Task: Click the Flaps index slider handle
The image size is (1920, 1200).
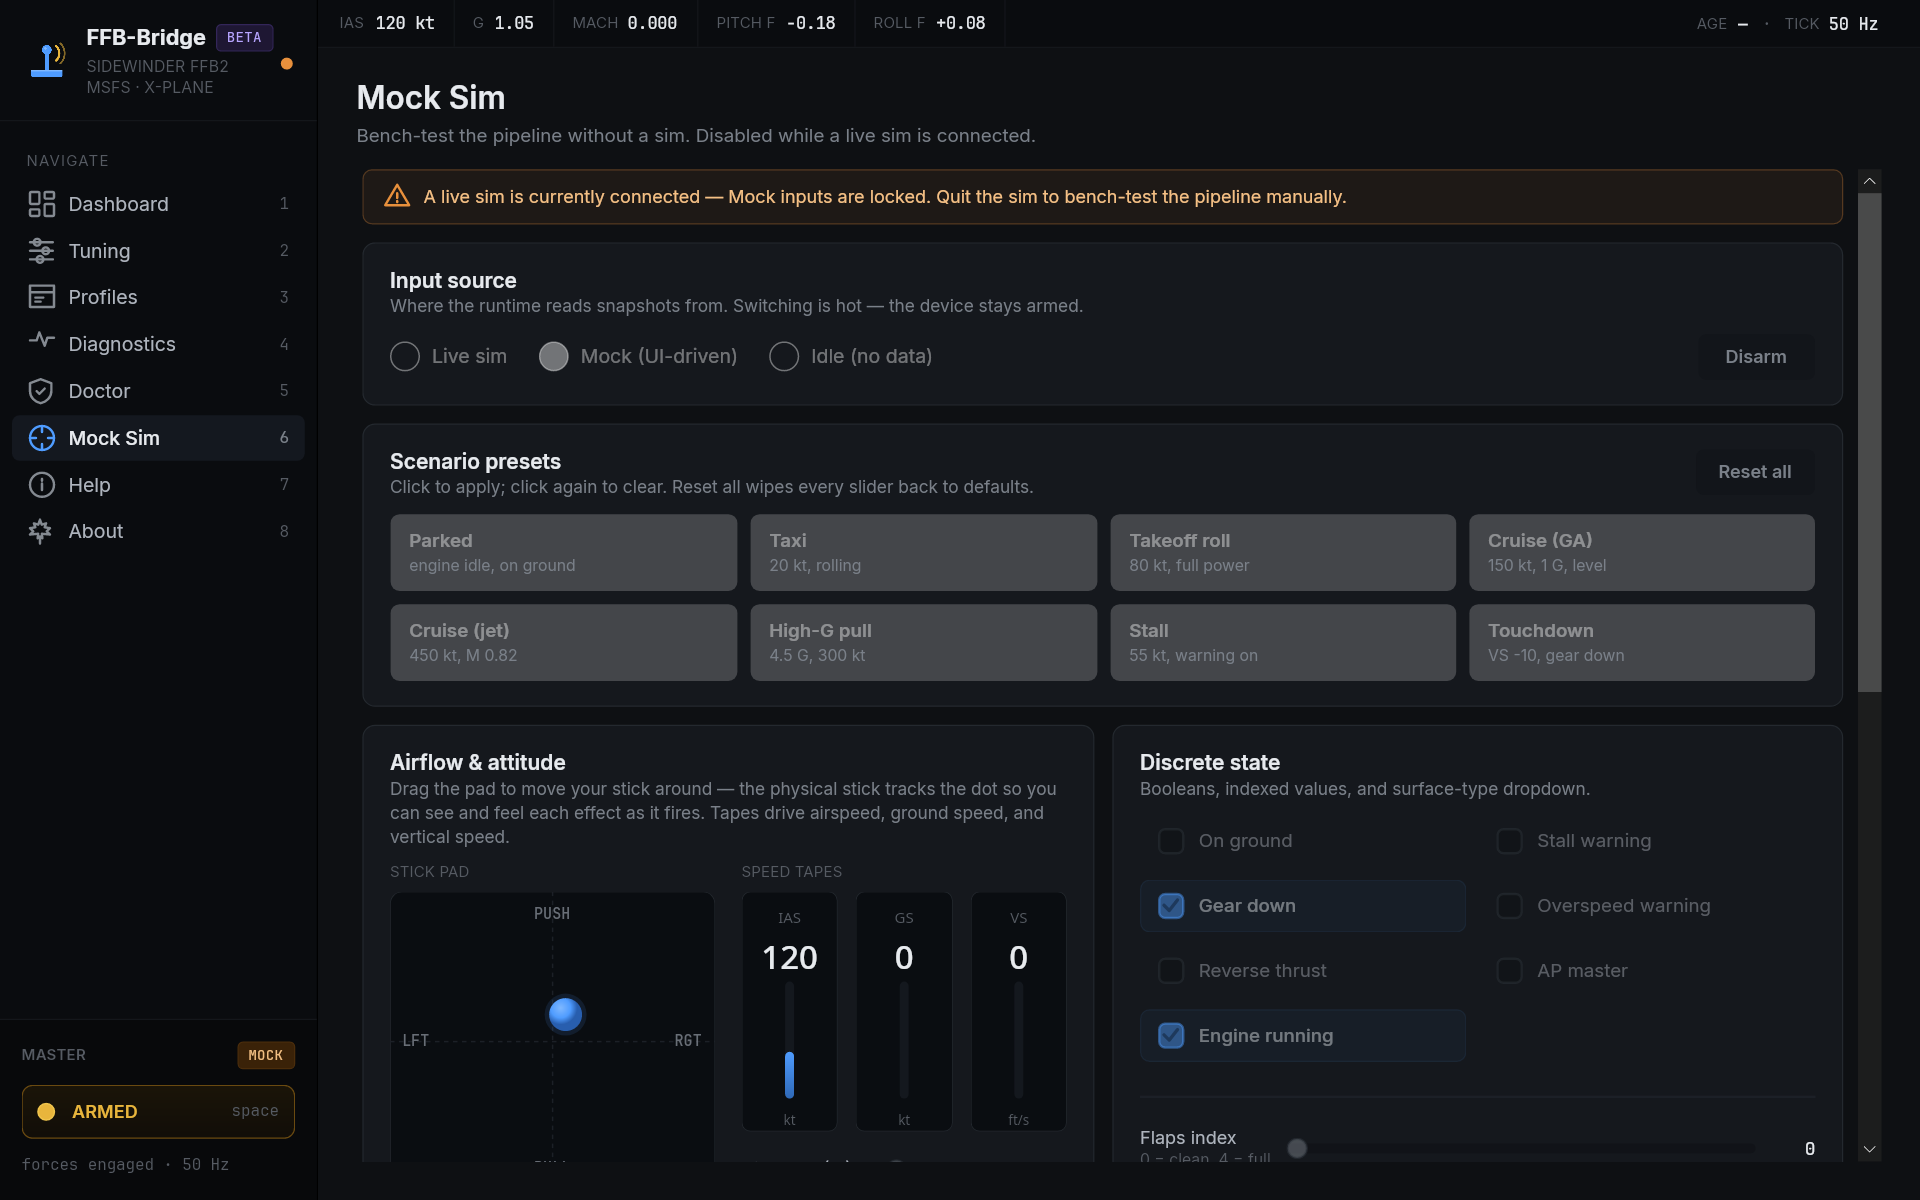Action: (x=1297, y=1148)
